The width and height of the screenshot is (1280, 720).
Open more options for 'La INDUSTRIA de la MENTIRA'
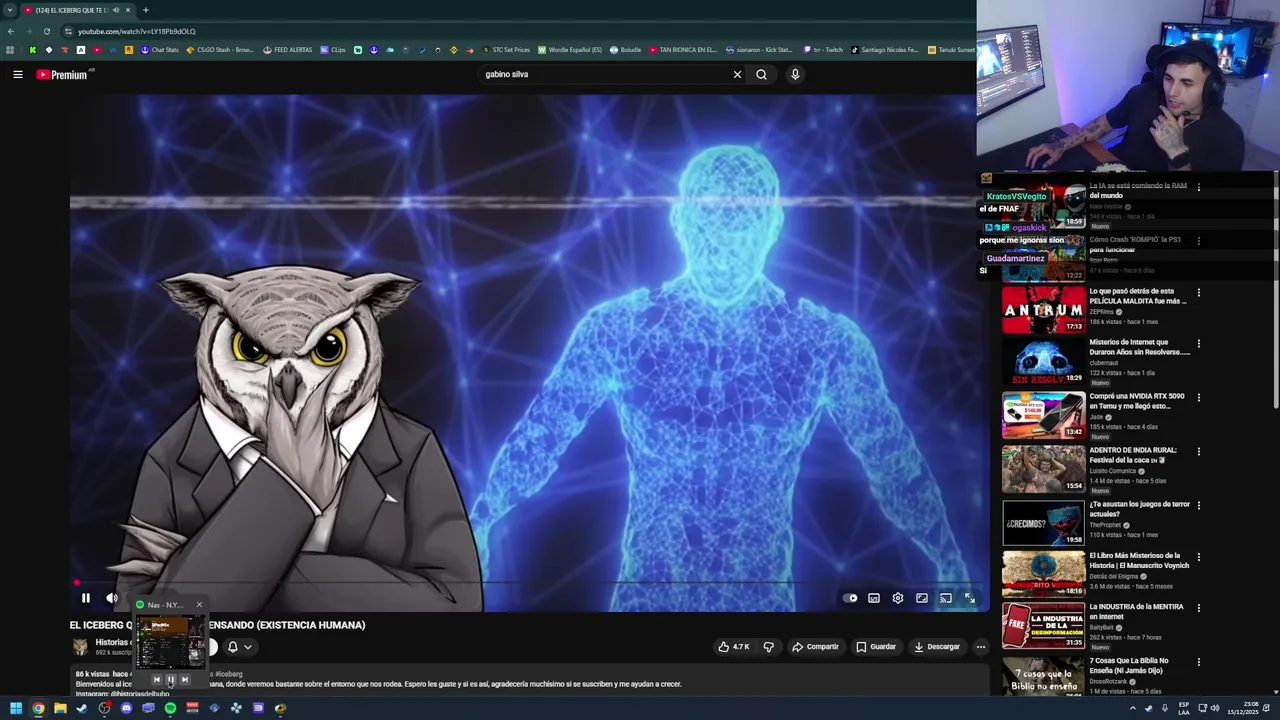pos(1199,608)
